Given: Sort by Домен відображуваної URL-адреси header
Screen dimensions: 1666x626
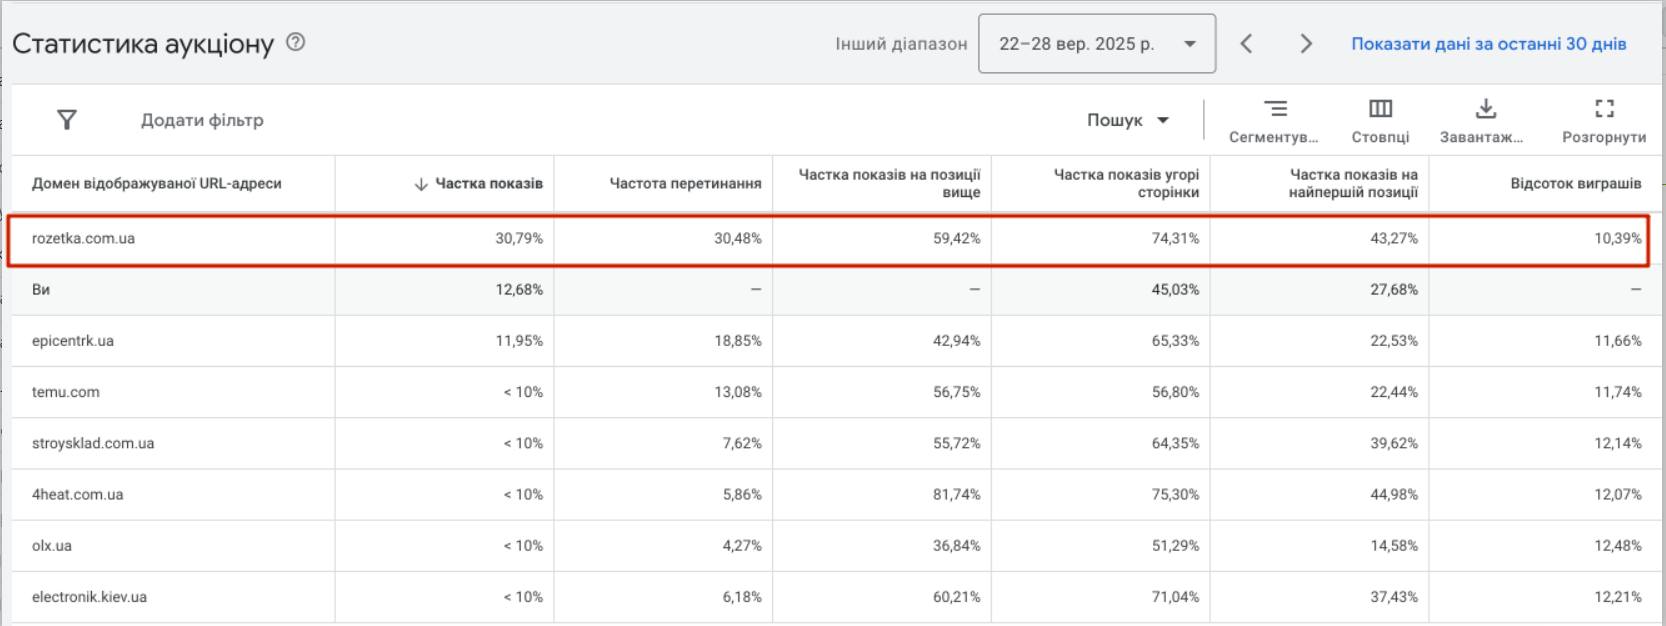Looking at the screenshot, I should [157, 184].
